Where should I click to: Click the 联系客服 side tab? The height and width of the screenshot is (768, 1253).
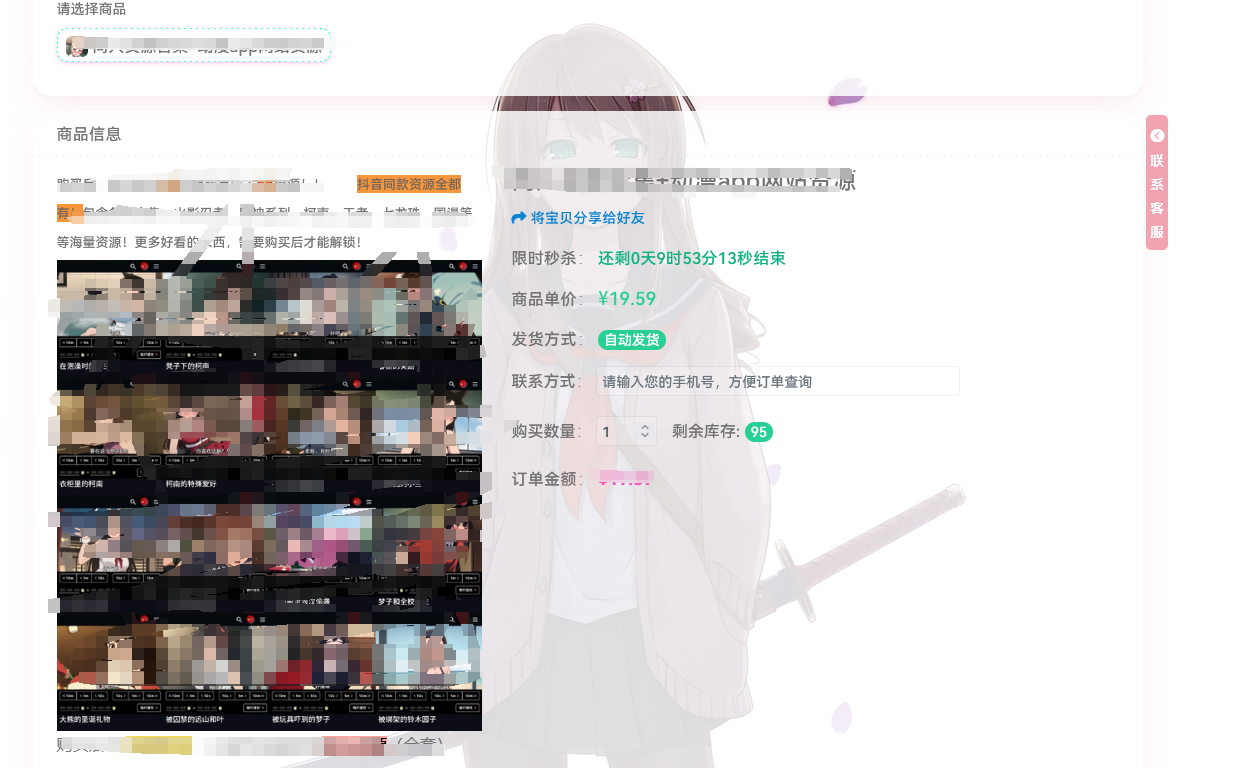1157,183
